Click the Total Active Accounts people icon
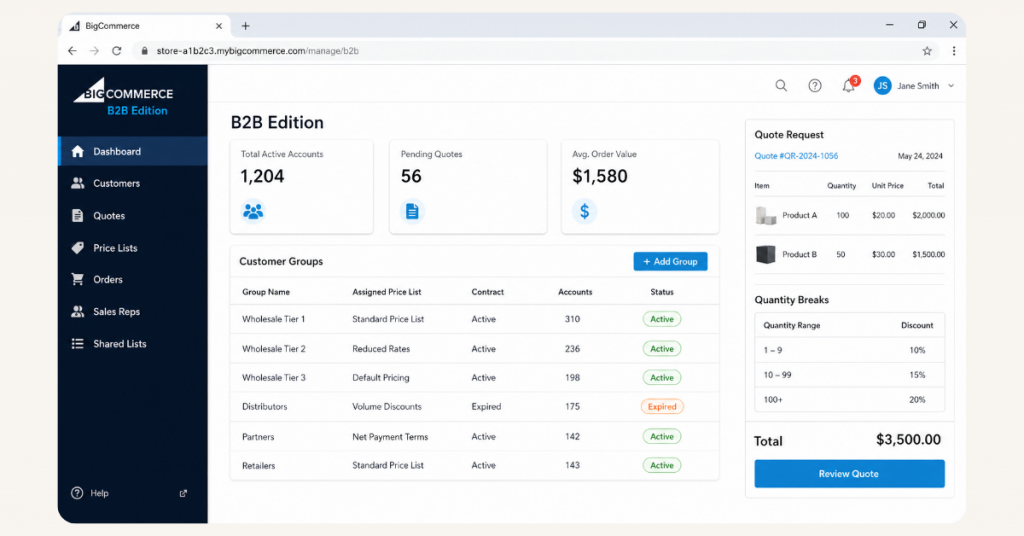Viewport: 1024px width, 536px height. coord(253,211)
